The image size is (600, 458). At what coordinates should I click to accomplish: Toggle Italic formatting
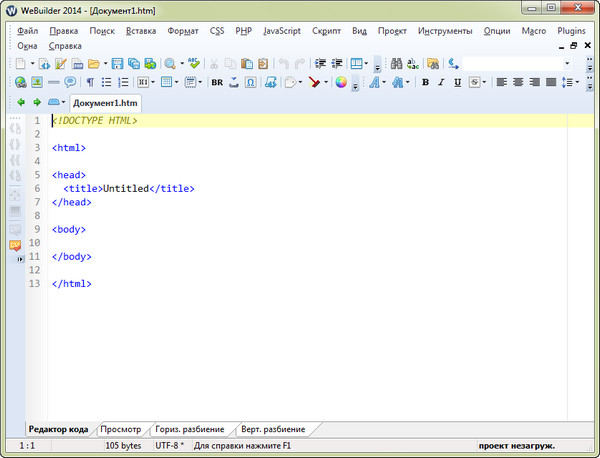click(441, 82)
